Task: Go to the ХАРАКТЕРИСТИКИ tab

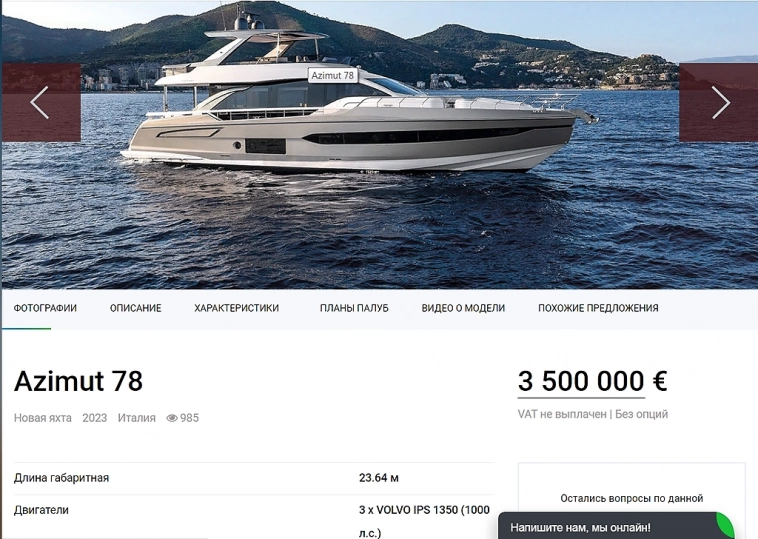Action: (236, 308)
